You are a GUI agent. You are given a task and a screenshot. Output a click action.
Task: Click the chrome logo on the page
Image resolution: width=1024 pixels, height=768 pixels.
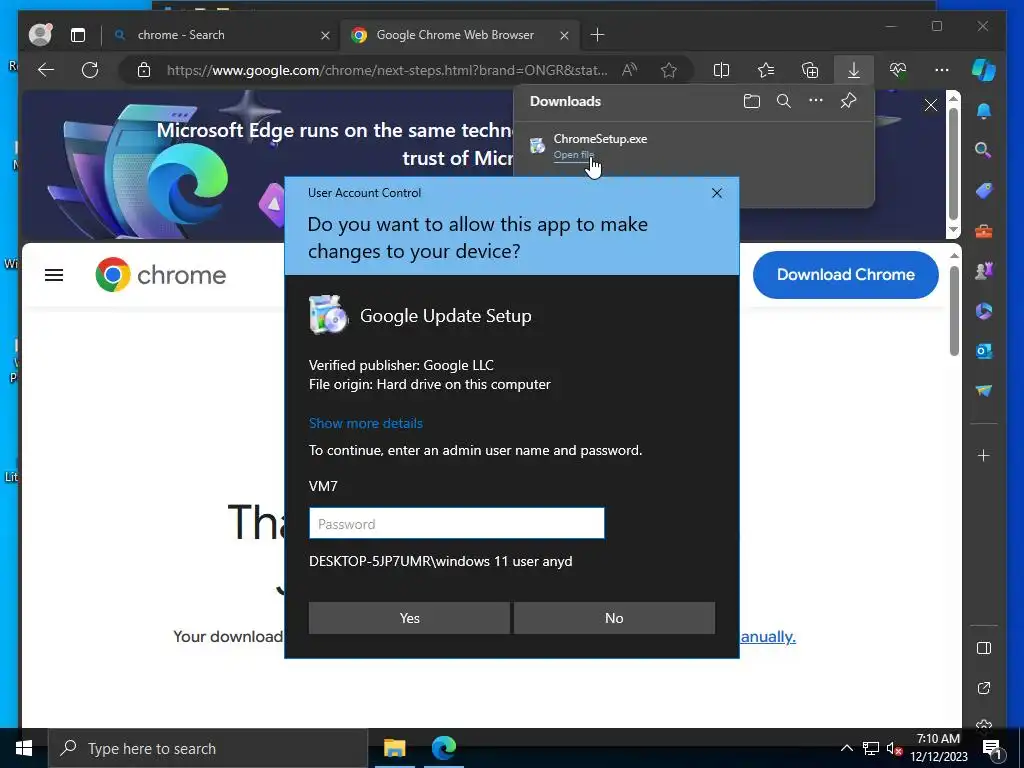[x=161, y=275]
